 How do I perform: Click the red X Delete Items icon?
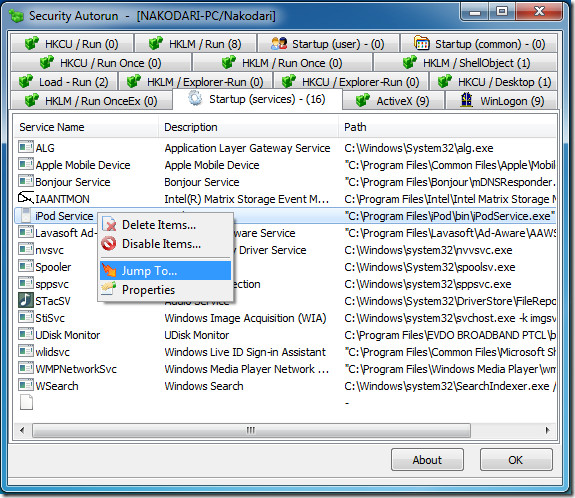coord(109,224)
